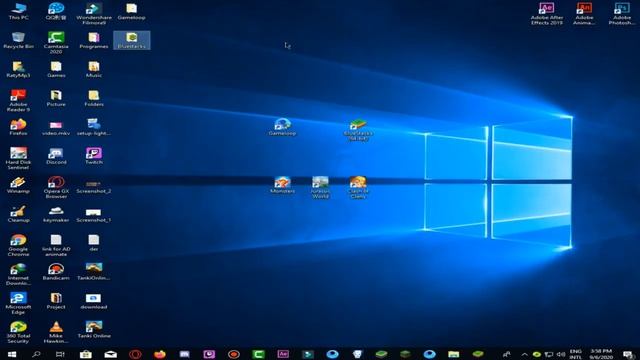Viewport: 640px width, 360px height.
Task: Select the Hard Disk Sentinel shortcut
Action: pyautogui.click(x=18, y=159)
